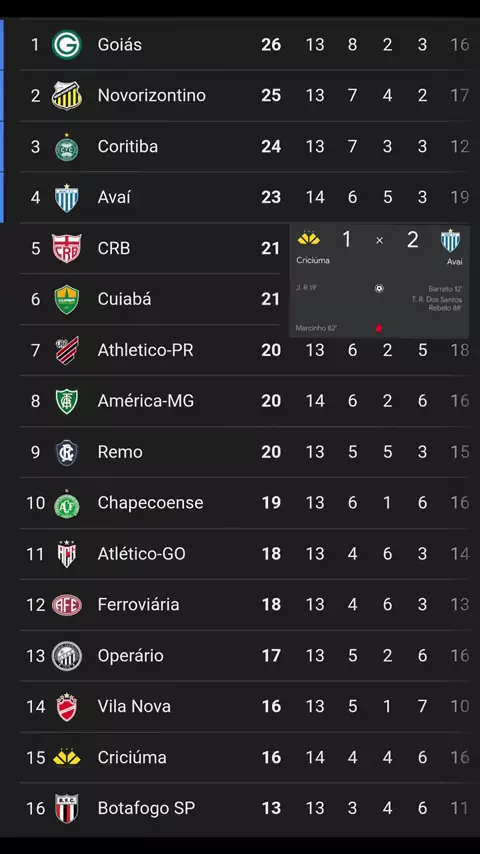Screen dimensions: 480x854
Task: Click the Criciúma name in standings row
Action: (132, 758)
